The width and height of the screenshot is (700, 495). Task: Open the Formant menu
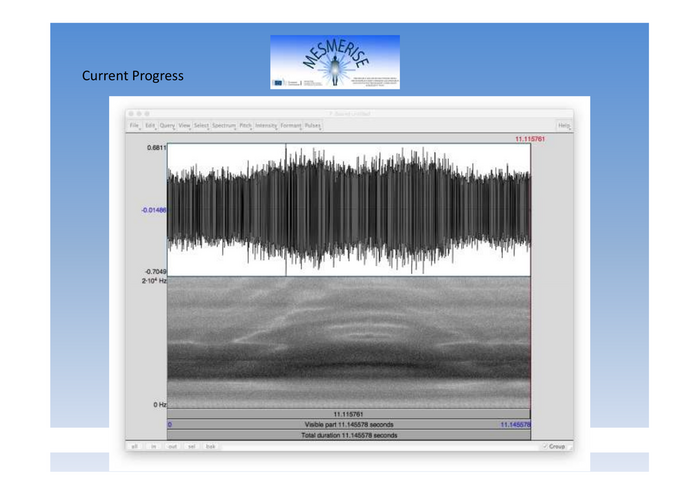(290, 125)
